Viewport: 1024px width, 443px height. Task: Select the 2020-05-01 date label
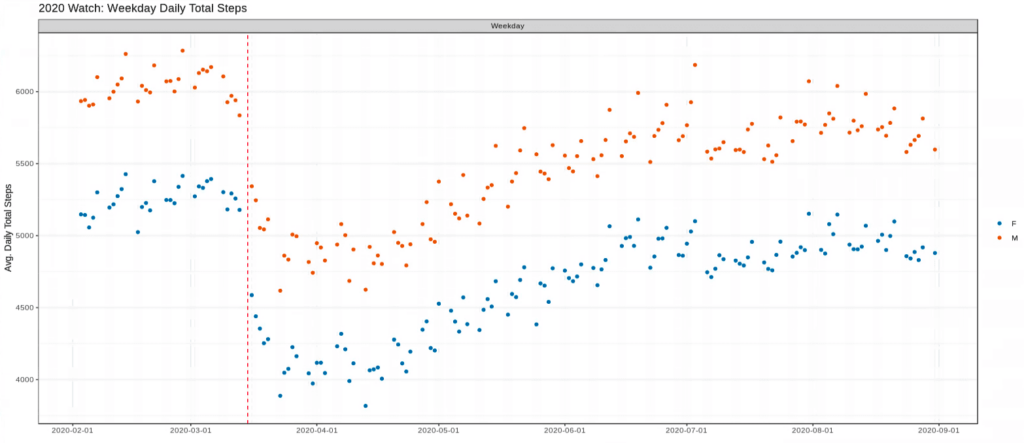pos(440,430)
